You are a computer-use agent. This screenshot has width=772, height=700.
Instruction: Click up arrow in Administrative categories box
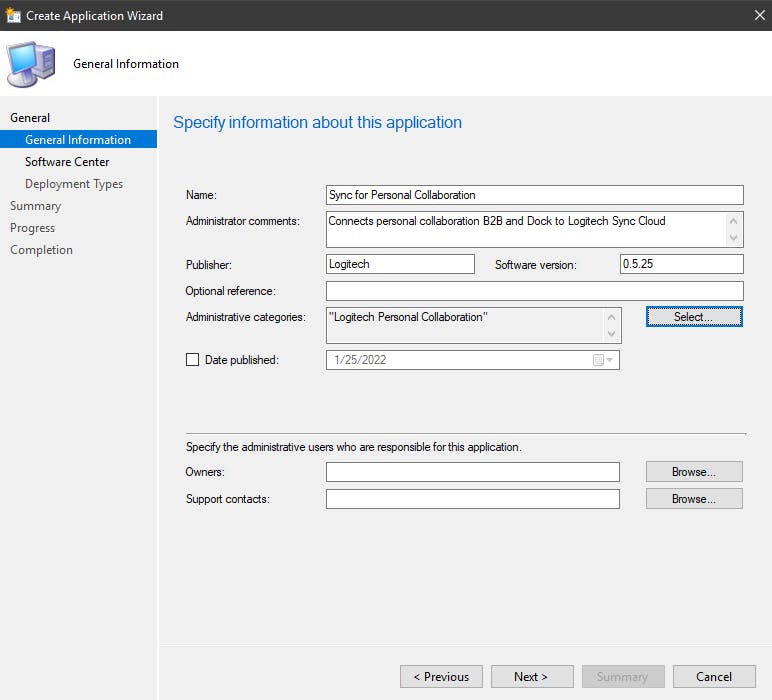[611, 318]
